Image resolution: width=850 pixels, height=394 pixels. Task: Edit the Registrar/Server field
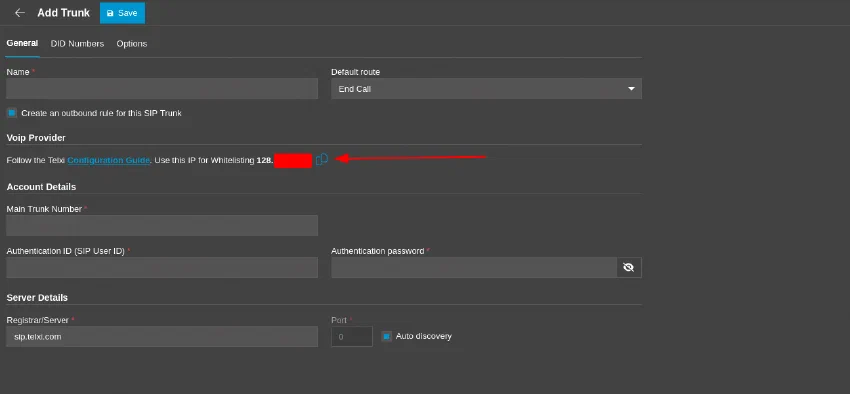coord(162,337)
